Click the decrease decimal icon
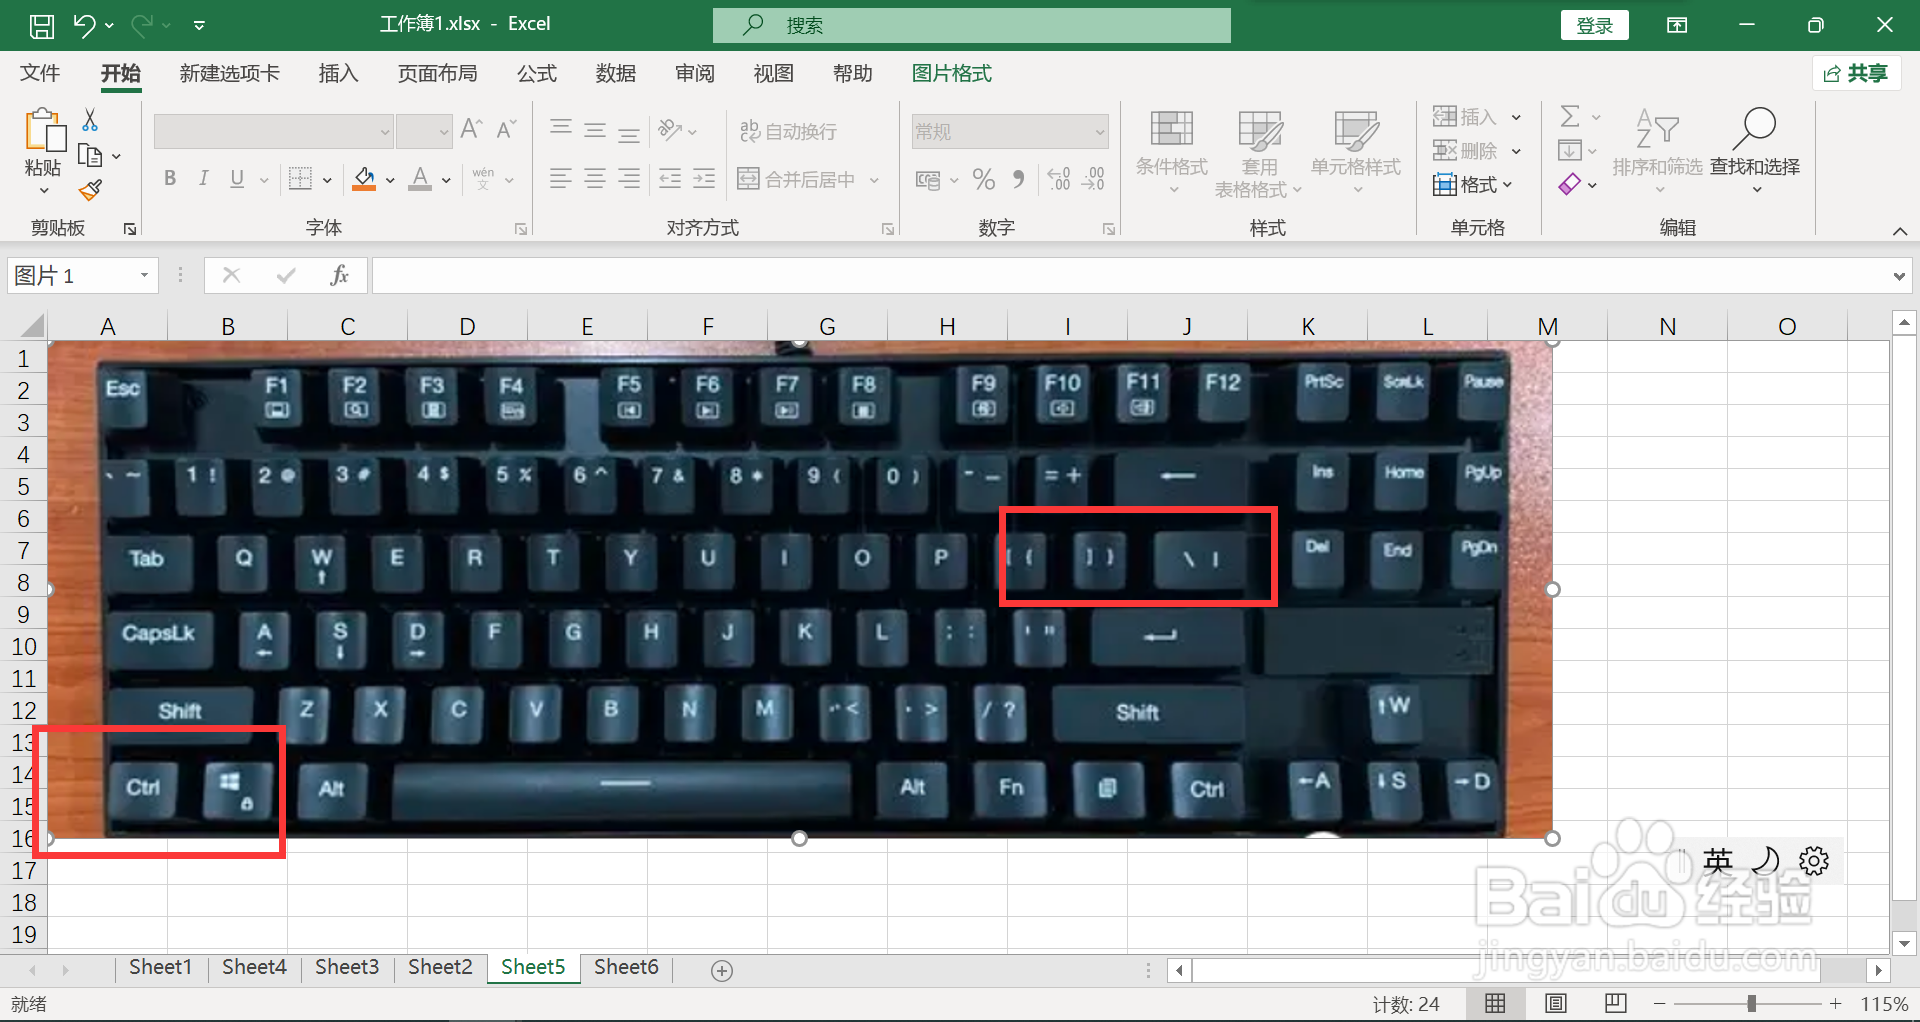This screenshot has width=1920, height=1022. click(x=1094, y=180)
